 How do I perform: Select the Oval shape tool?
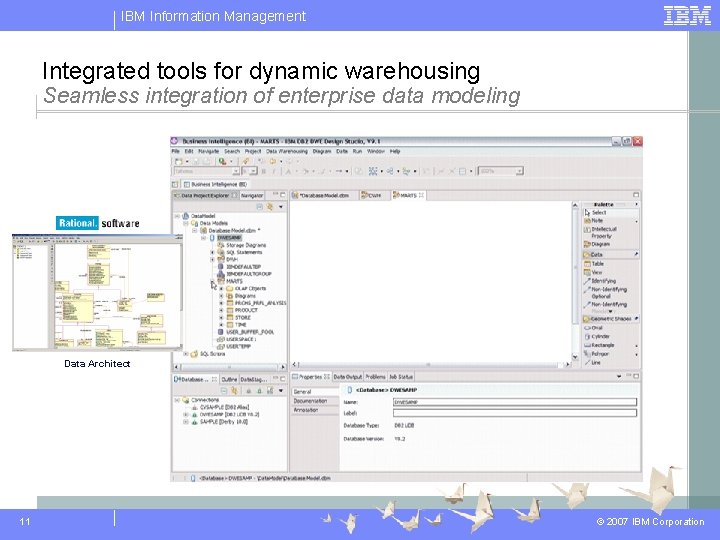[x=596, y=328]
